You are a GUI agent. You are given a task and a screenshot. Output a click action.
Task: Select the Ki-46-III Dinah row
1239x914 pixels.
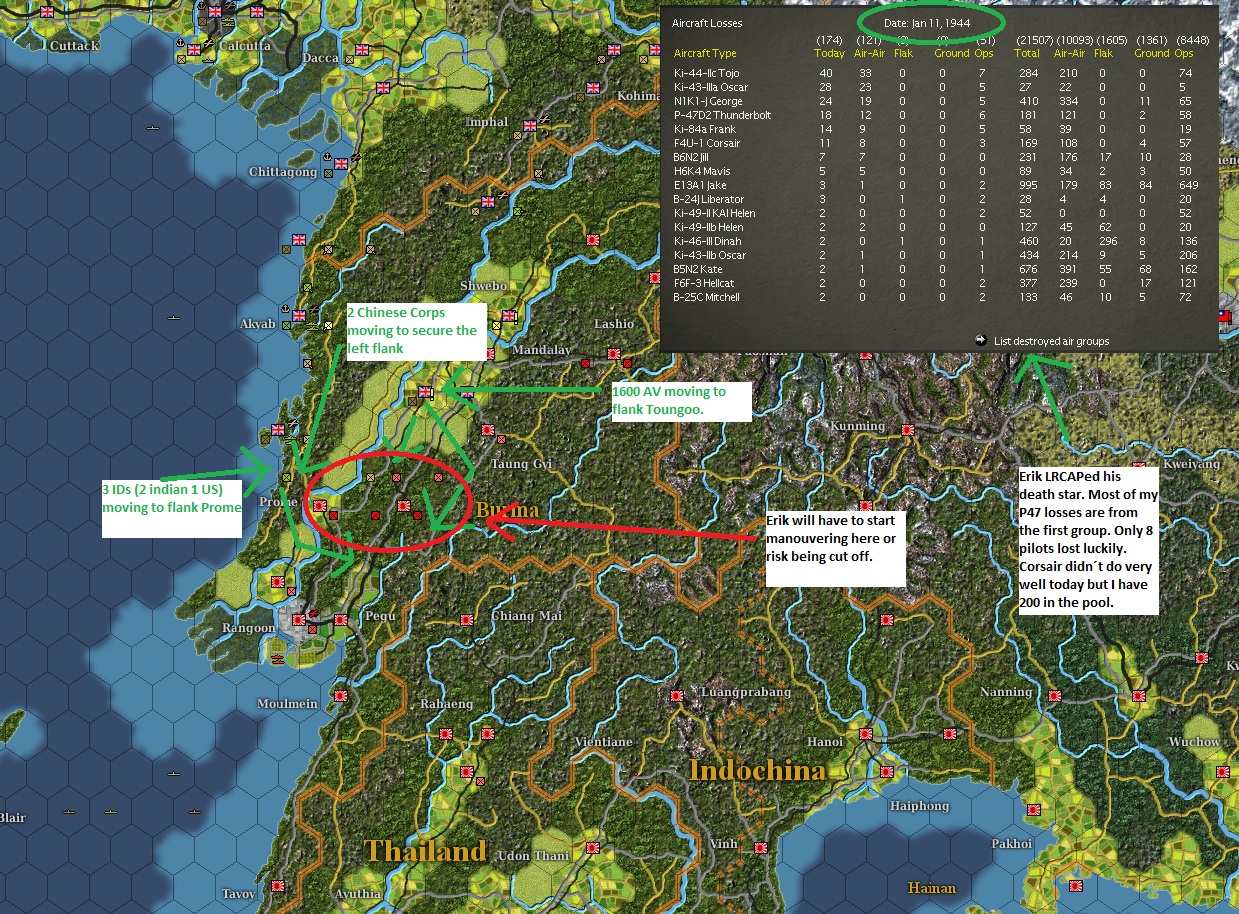935,241
